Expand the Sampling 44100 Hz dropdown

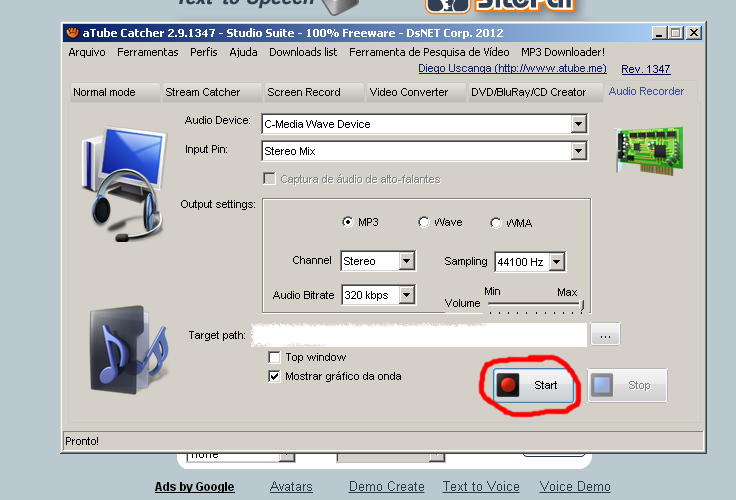(557, 262)
